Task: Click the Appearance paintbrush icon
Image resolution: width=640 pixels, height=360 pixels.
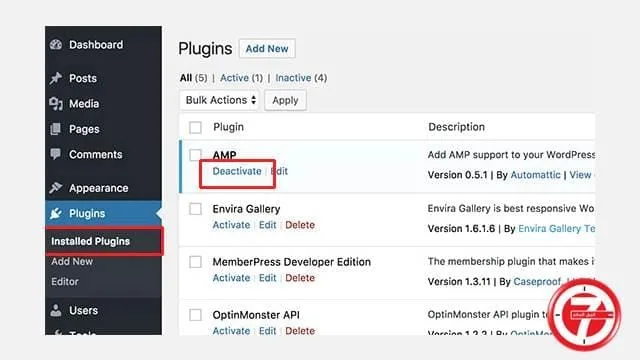Action: coord(56,188)
